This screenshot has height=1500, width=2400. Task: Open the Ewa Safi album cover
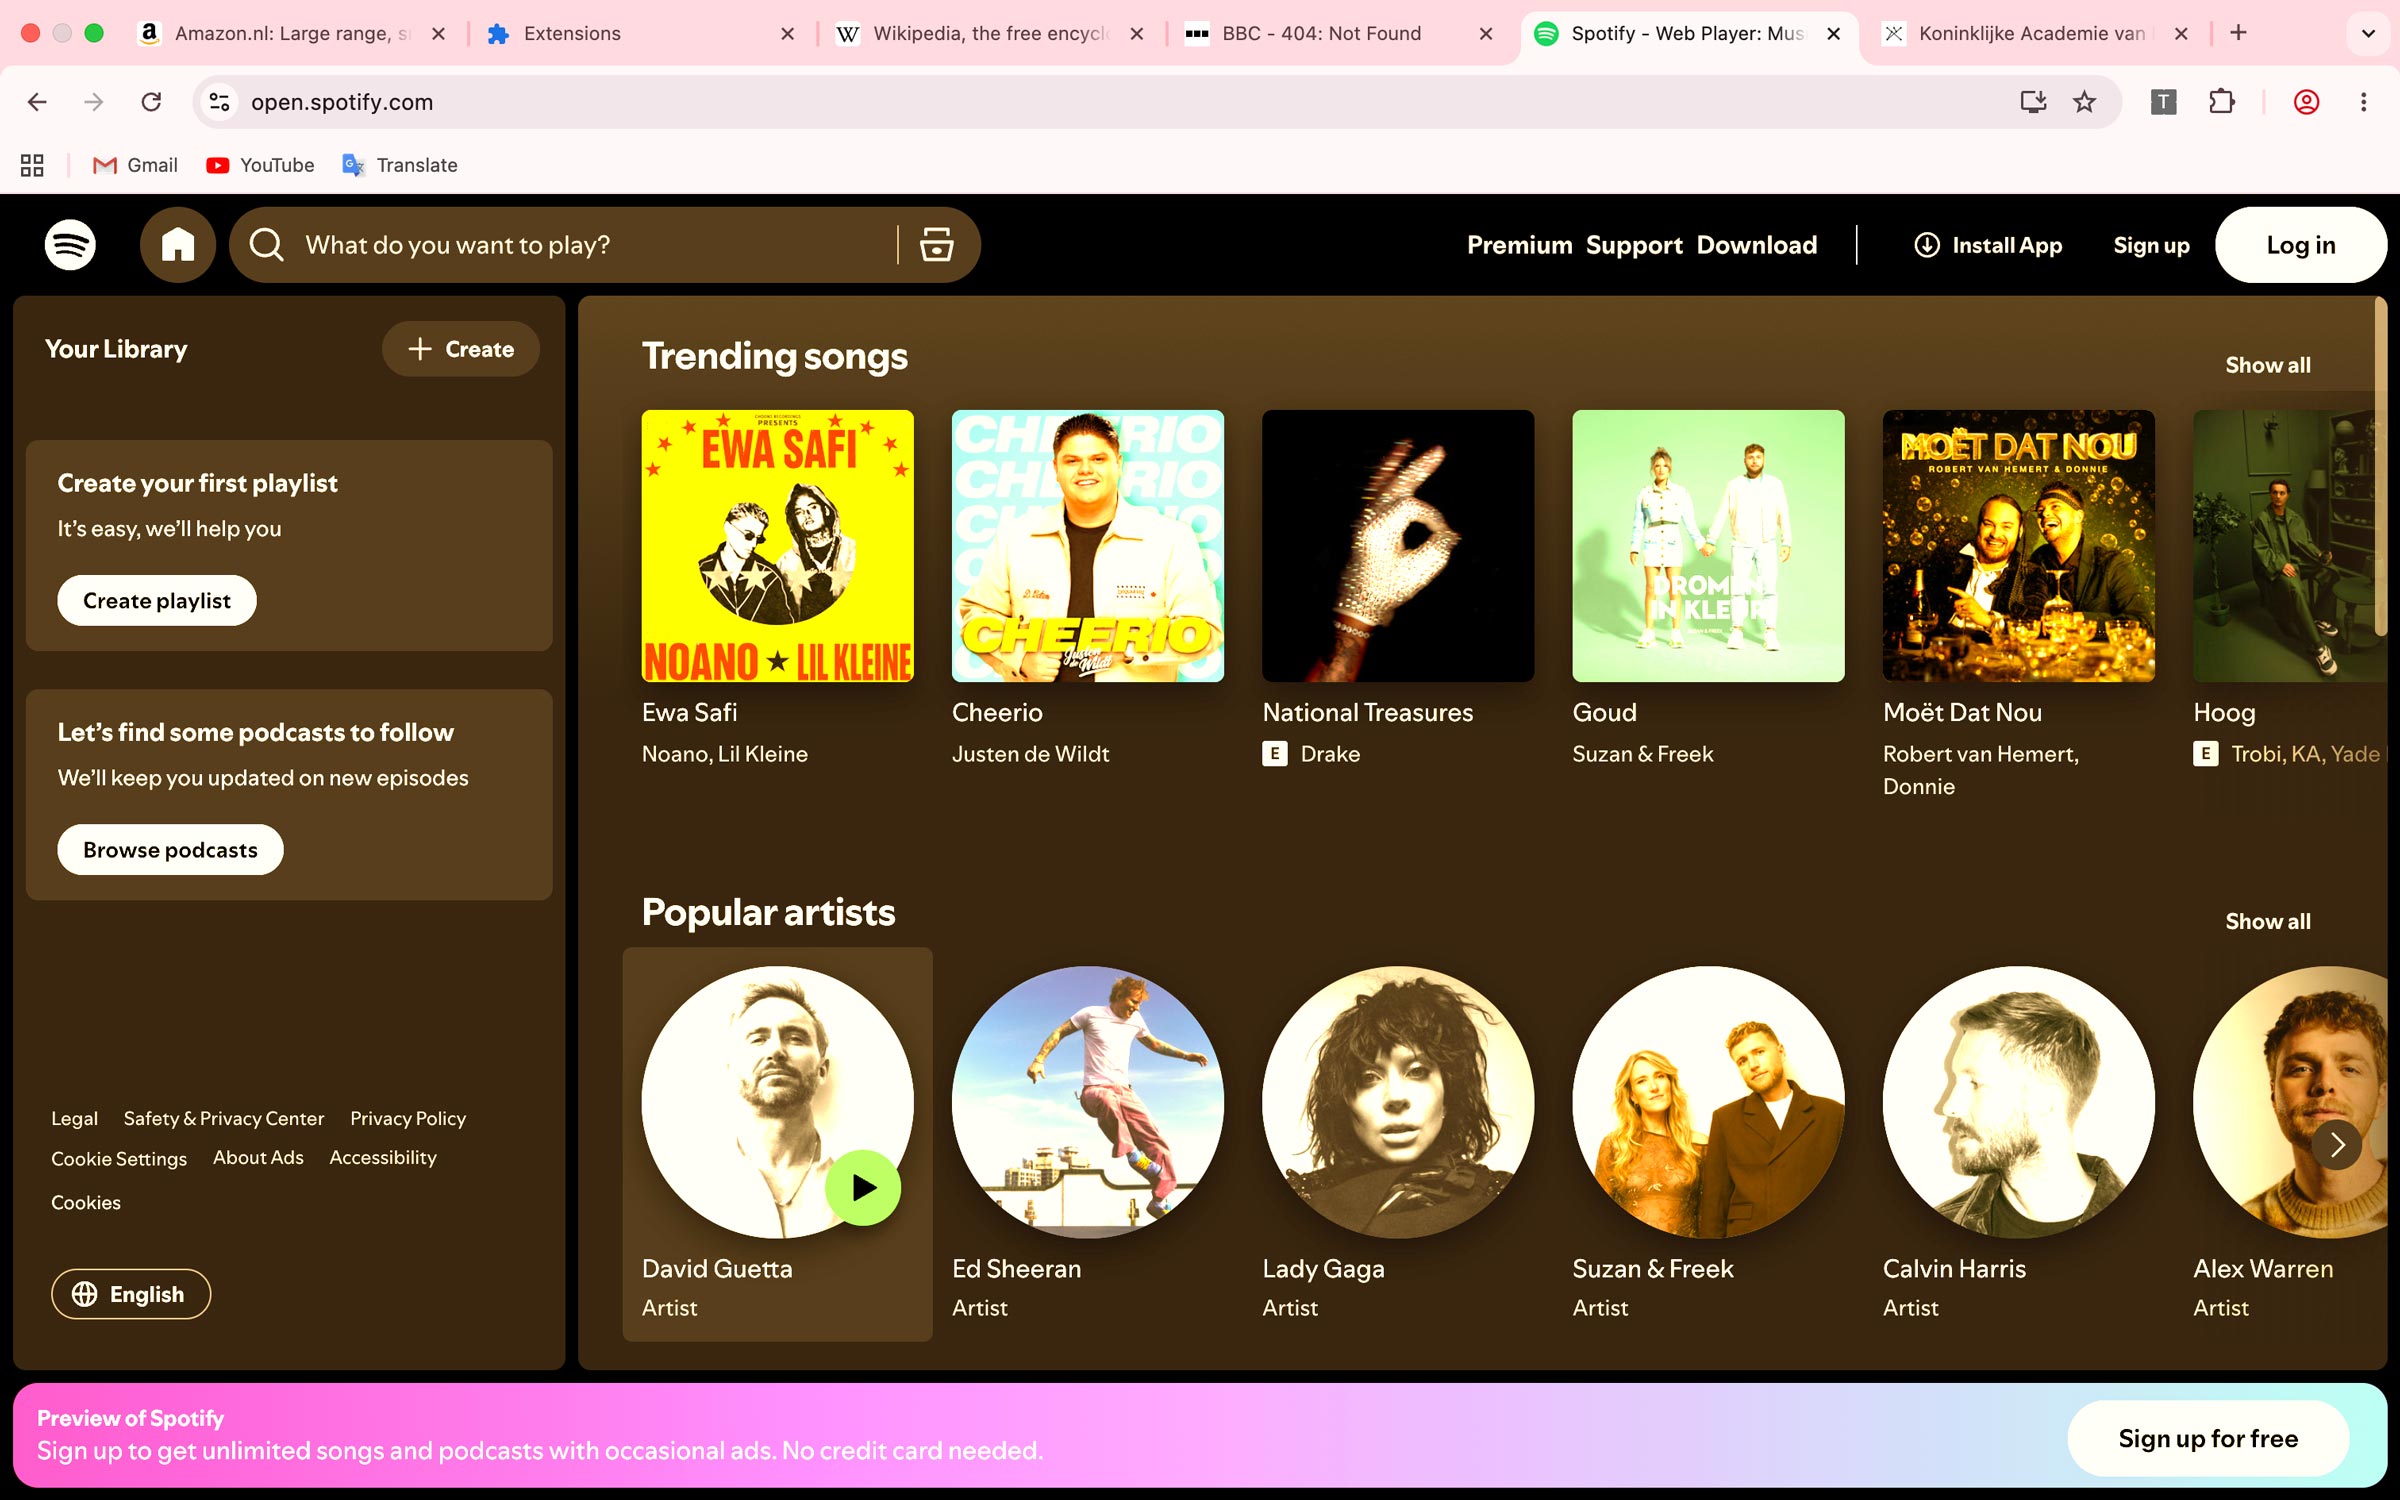point(778,546)
